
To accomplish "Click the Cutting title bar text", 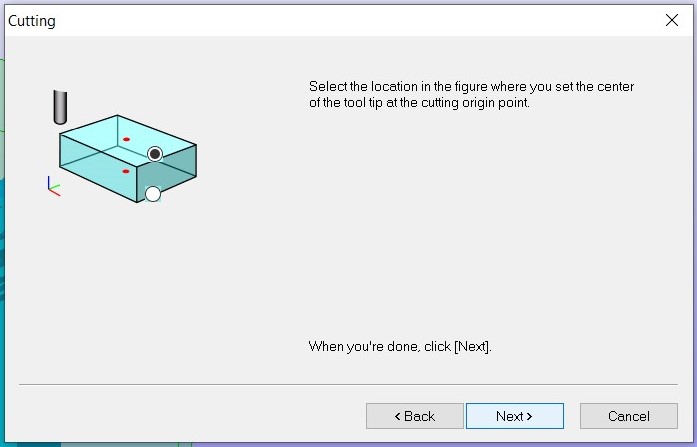I will [x=32, y=21].
